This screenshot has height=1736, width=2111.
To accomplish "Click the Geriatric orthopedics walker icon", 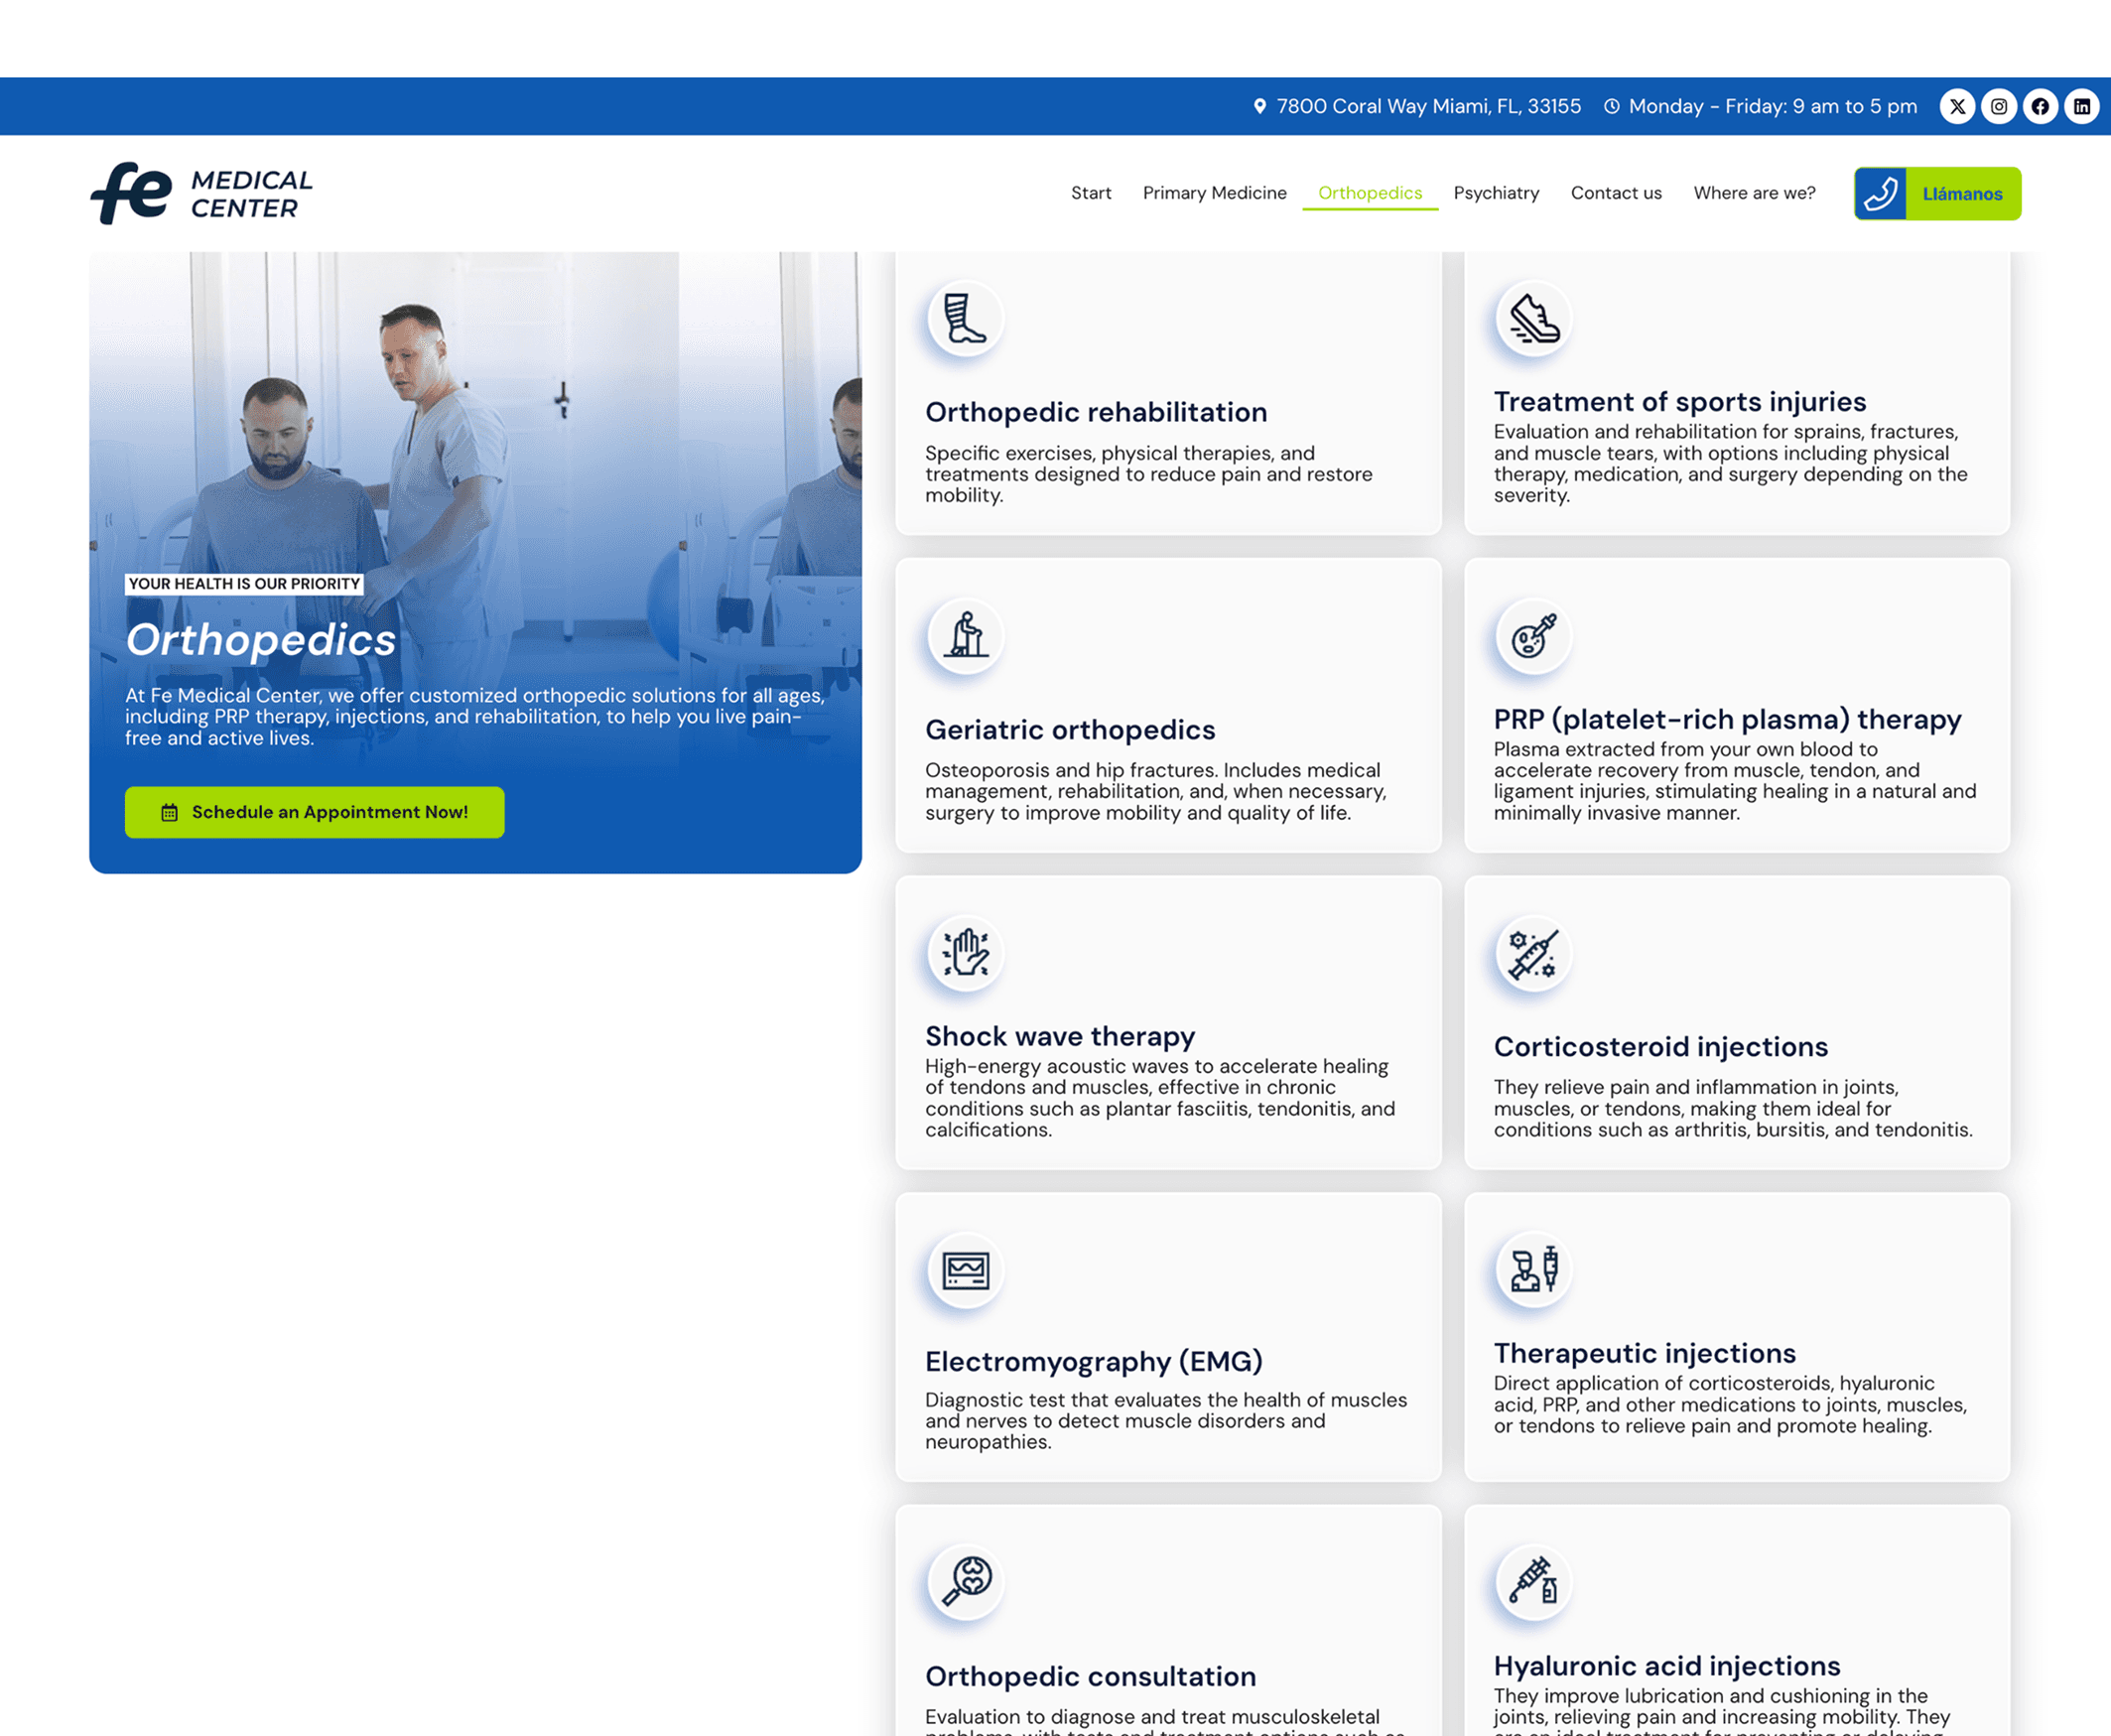I will (965, 636).
